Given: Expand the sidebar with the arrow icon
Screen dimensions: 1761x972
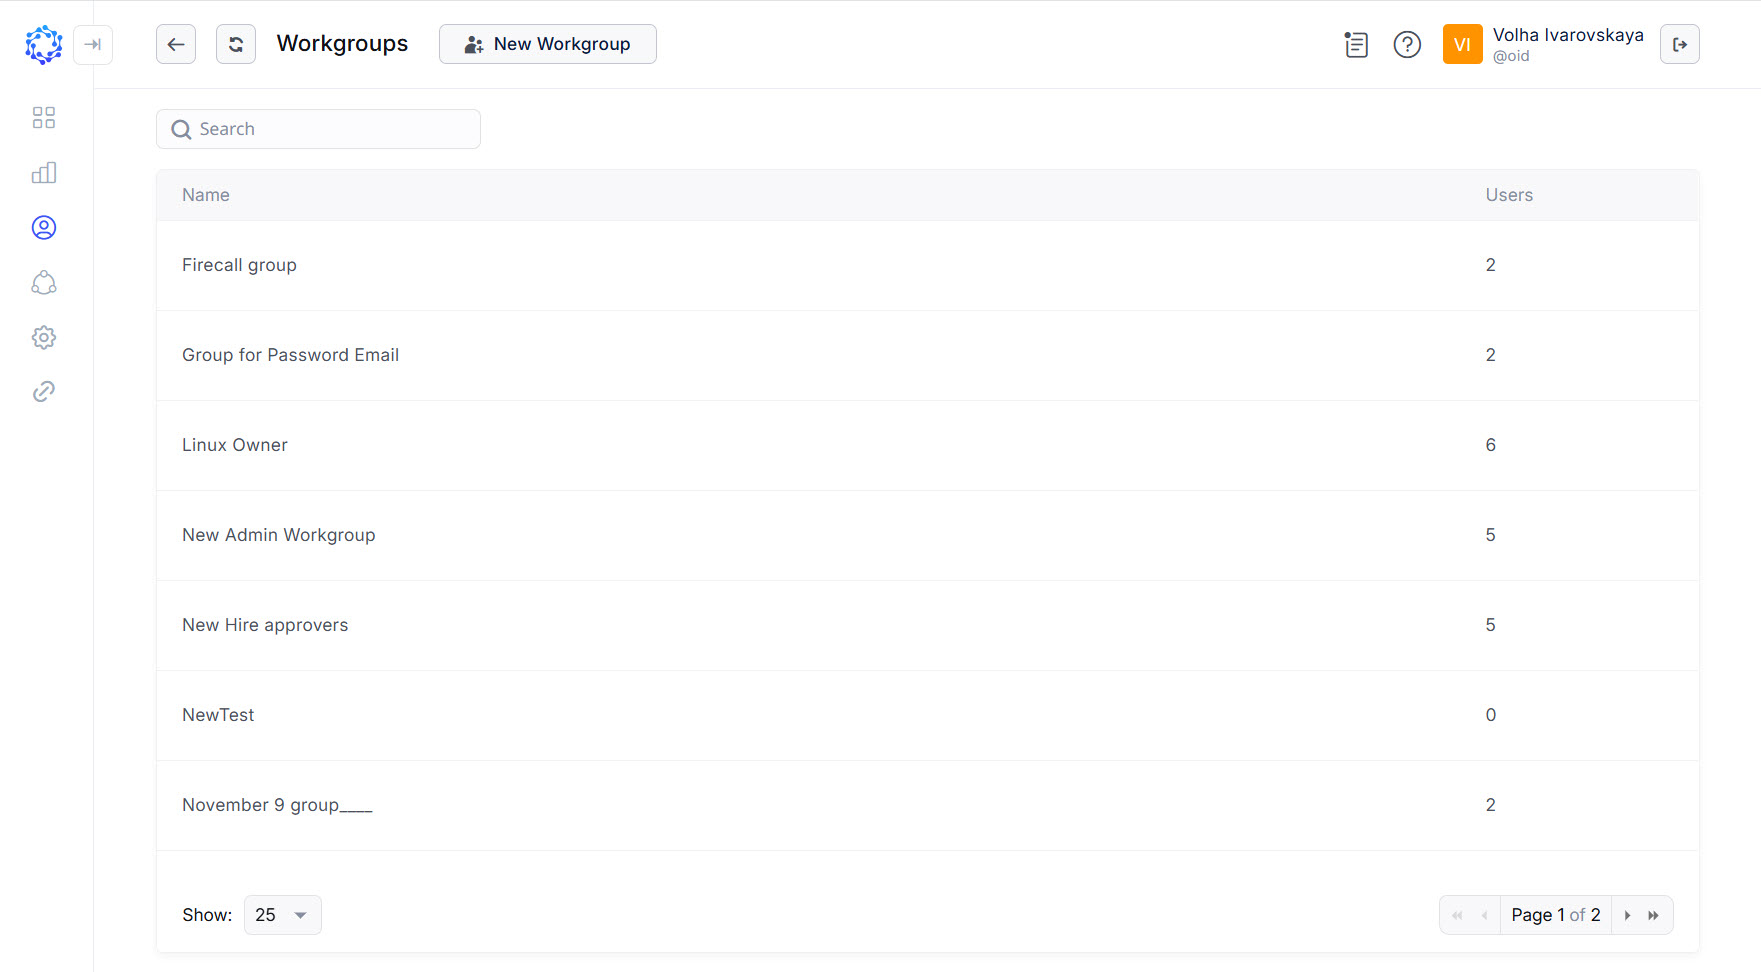Looking at the screenshot, I should (x=93, y=44).
